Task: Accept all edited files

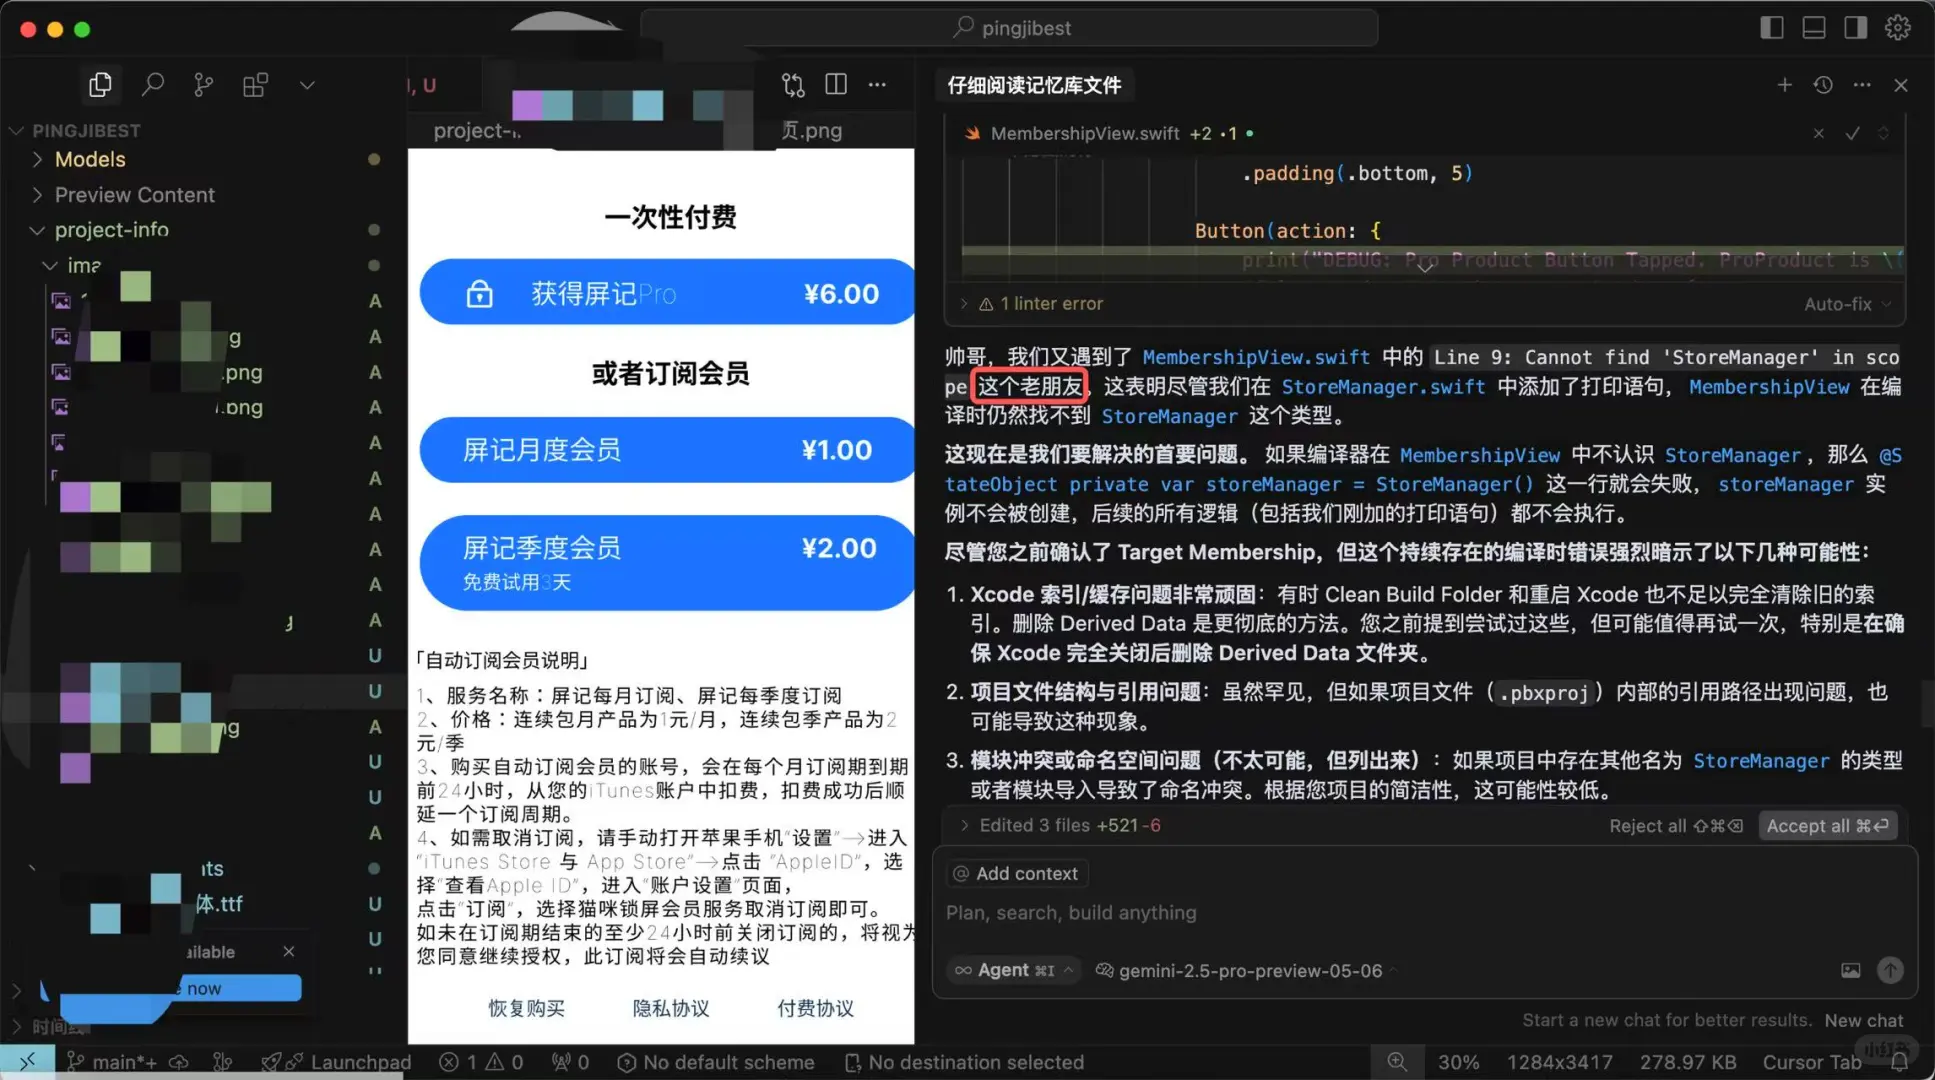Action: (x=1827, y=825)
